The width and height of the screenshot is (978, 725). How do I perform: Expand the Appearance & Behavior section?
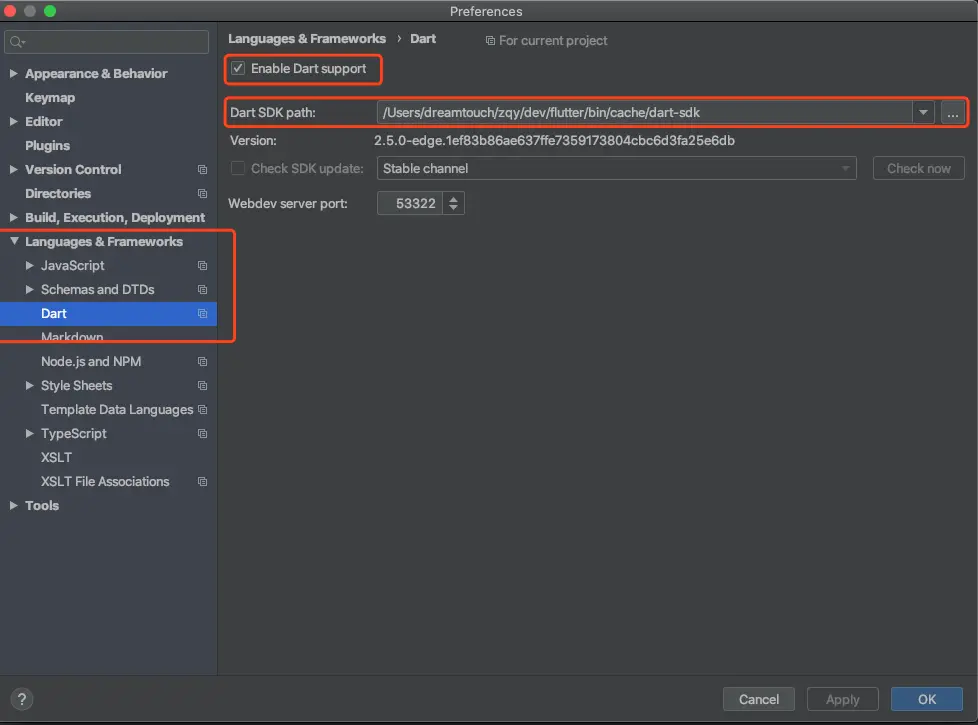(x=13, y=74)
